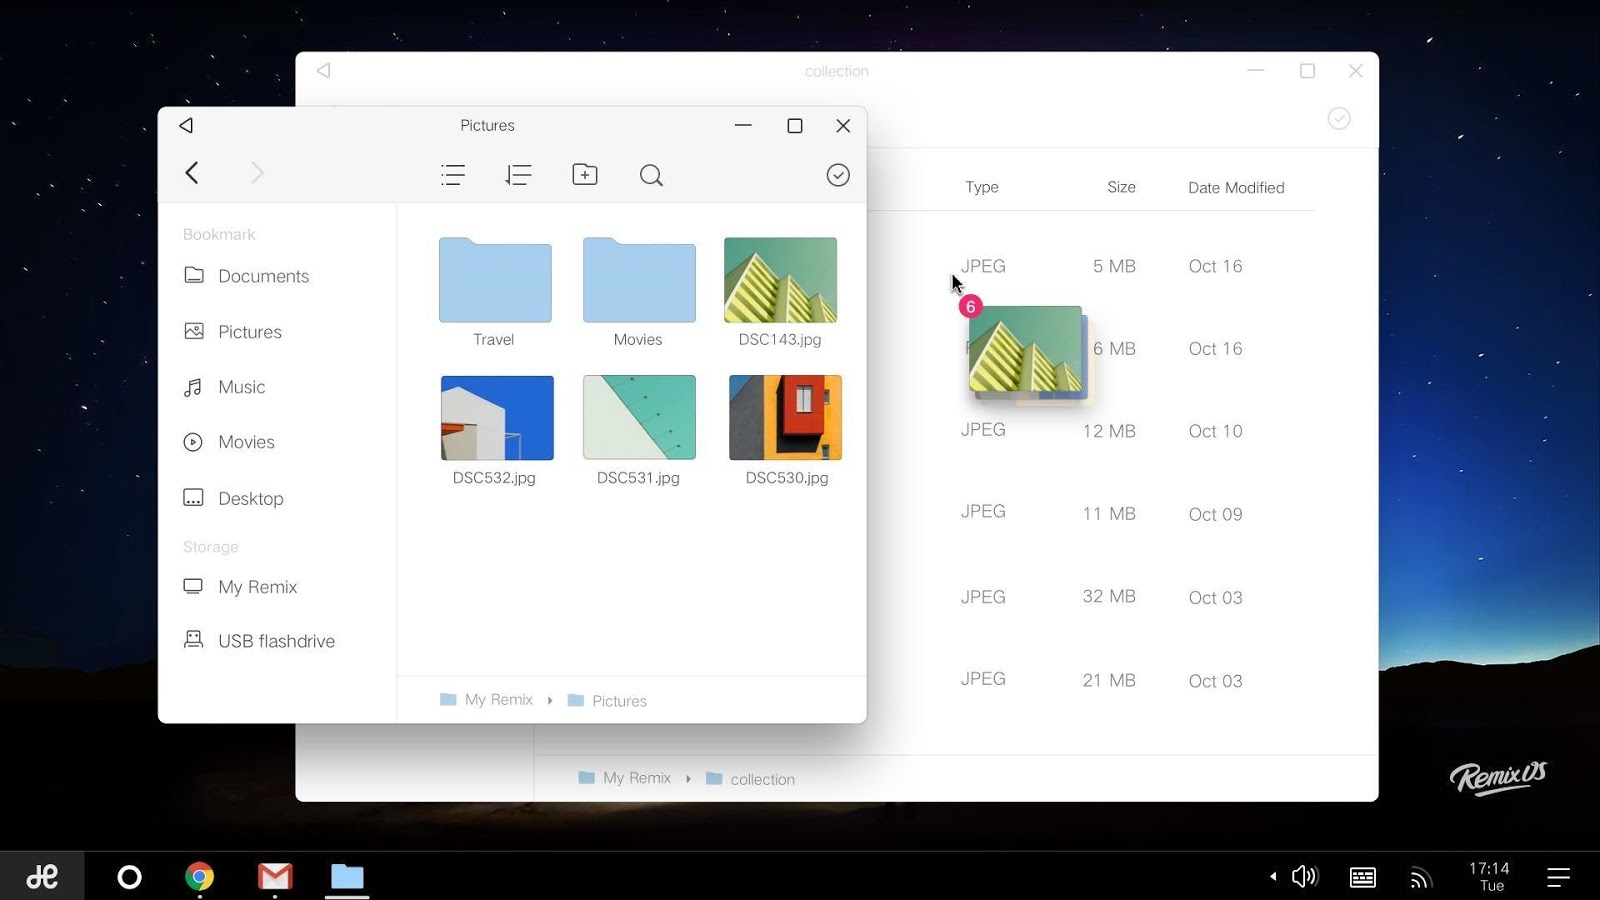
Task: Select the DSC143.jpg thumbnail
Action: (x=780, y=280)
